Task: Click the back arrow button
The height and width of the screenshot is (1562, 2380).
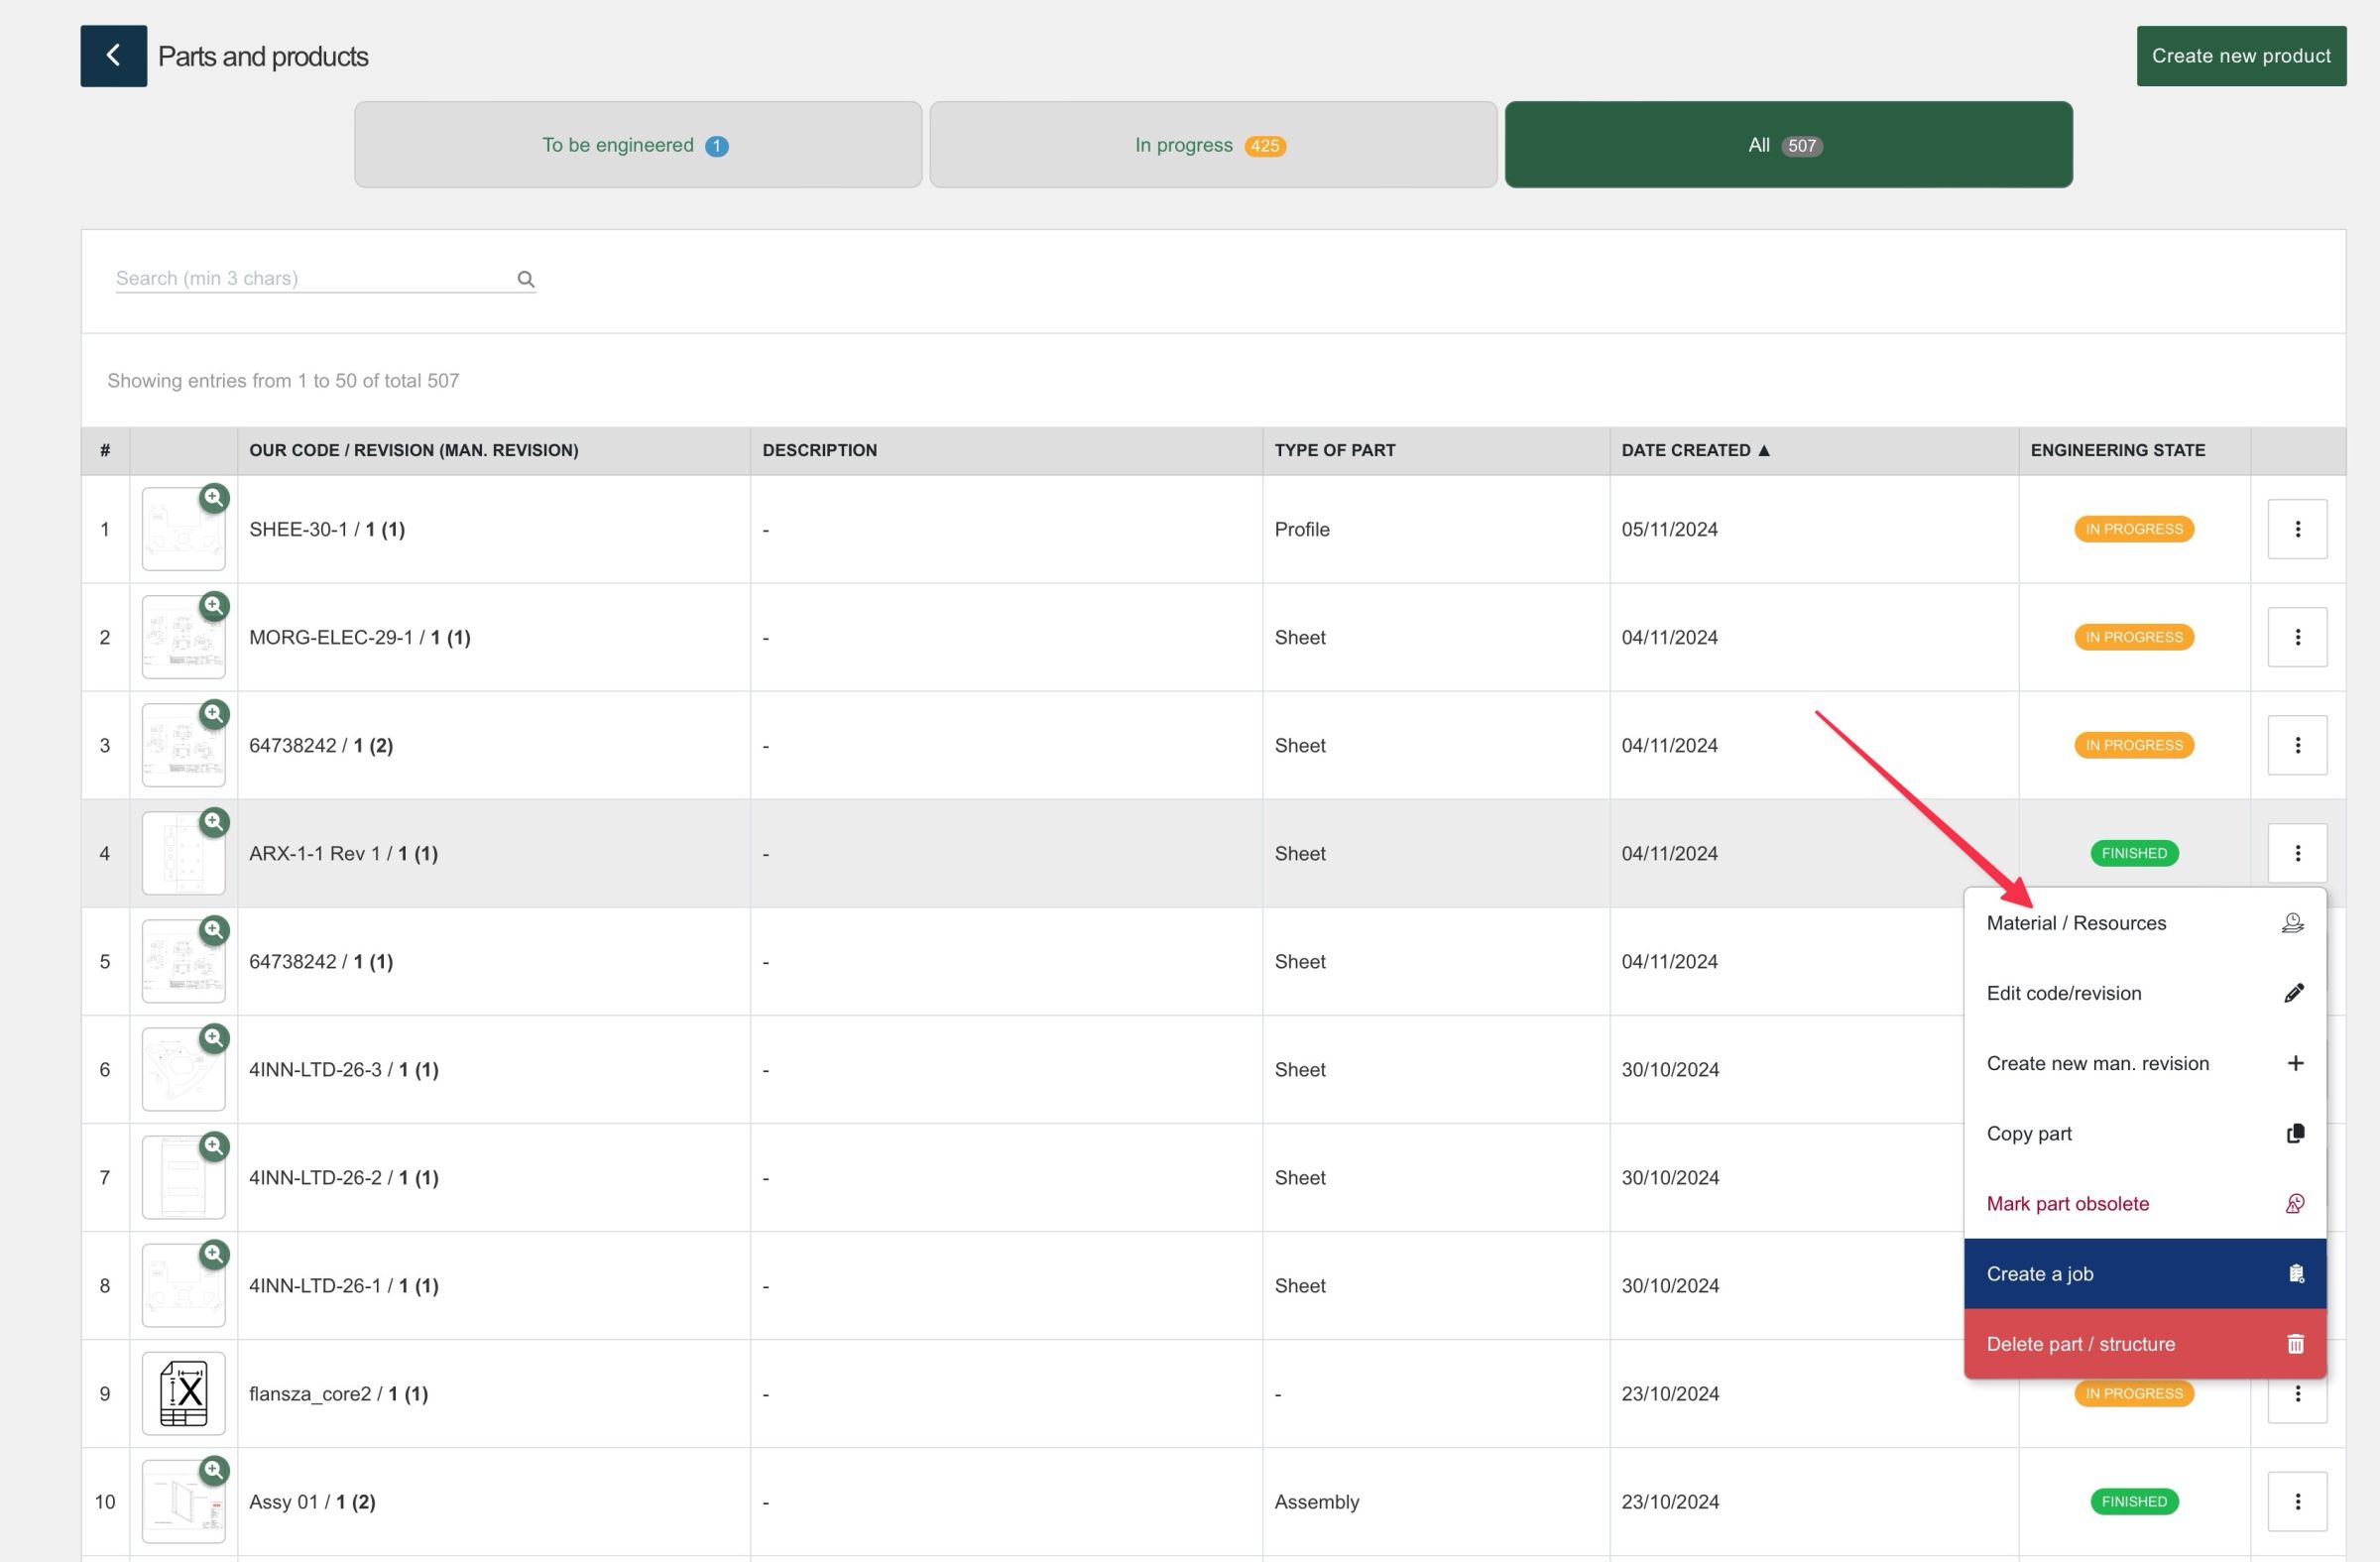Action: click(113, 56)
